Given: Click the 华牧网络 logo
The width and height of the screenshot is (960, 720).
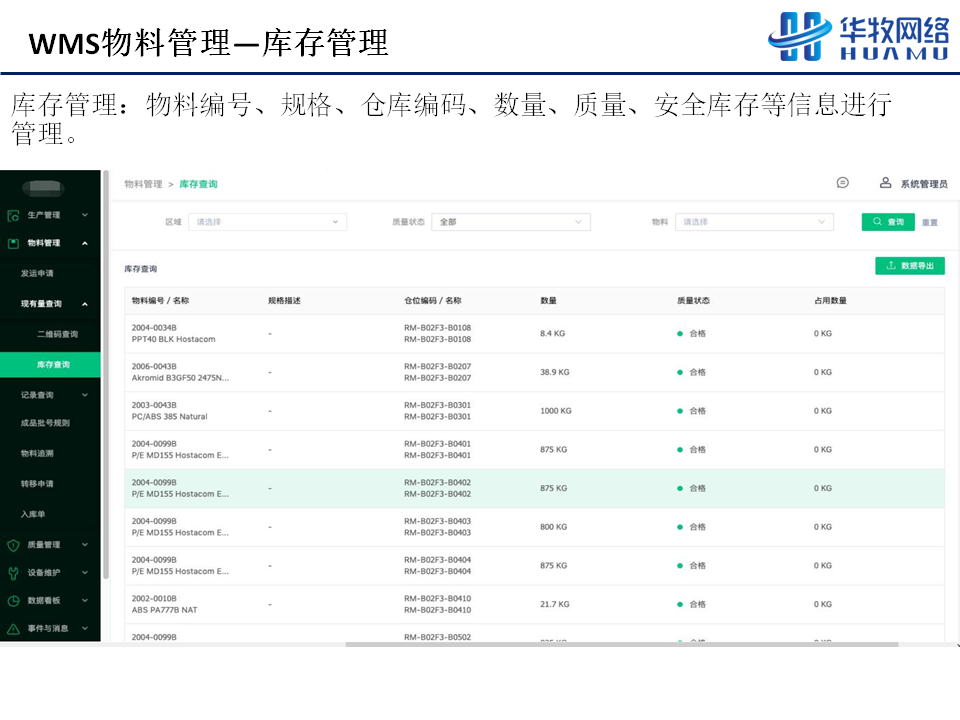Looking at the screenshot, I should [859, 36].
